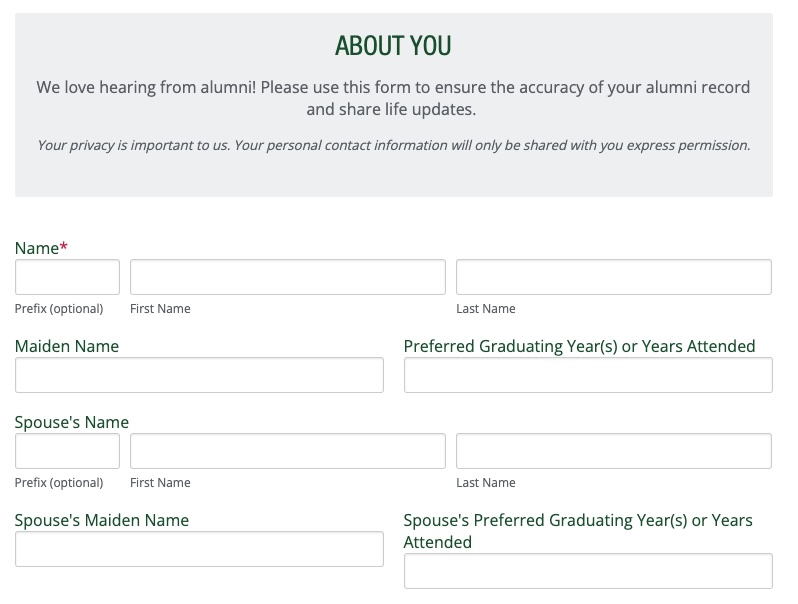Select the Last Name field under Name
Viewport: 798px width, 604px height.
[613, 277]
